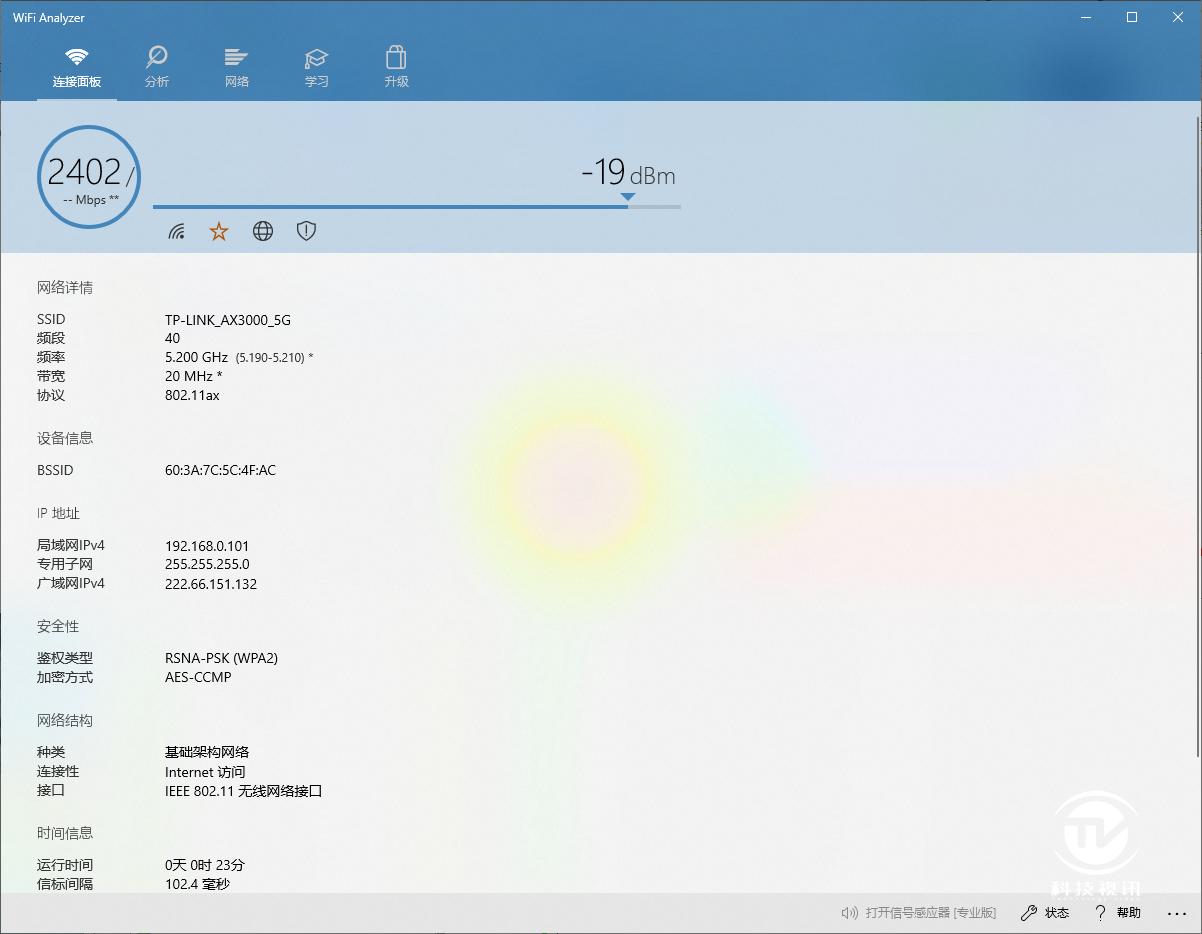Viewport: 1202px width, 934px height.
Task: Toggle the orange favorite star icon
Action: (x=219, y=232)
